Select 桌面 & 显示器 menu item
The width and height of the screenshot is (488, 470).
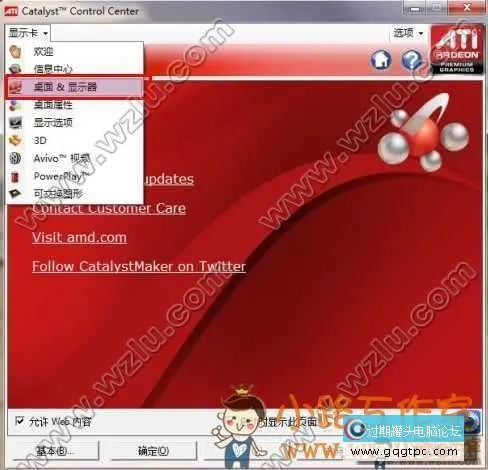pyautogui.click(x=75, y=87)
